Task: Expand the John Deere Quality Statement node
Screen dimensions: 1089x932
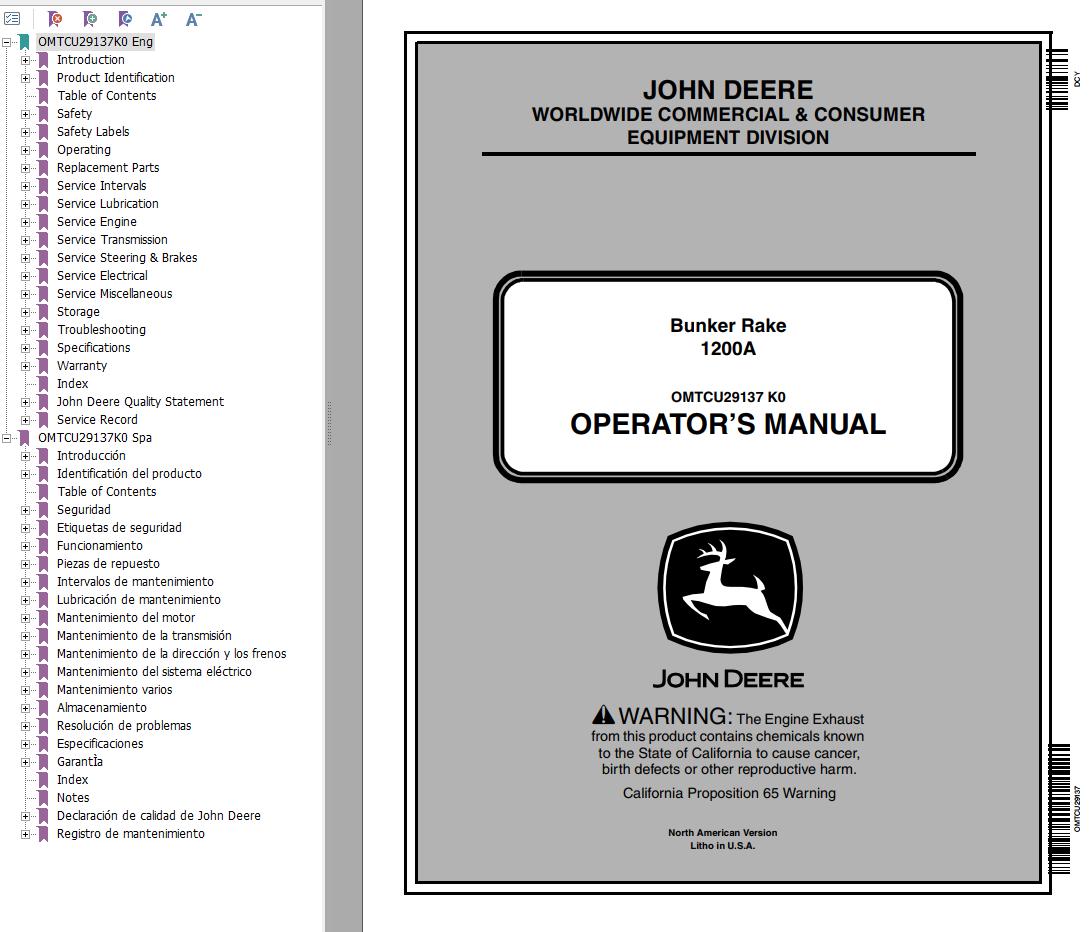Action: coord(25,402)
